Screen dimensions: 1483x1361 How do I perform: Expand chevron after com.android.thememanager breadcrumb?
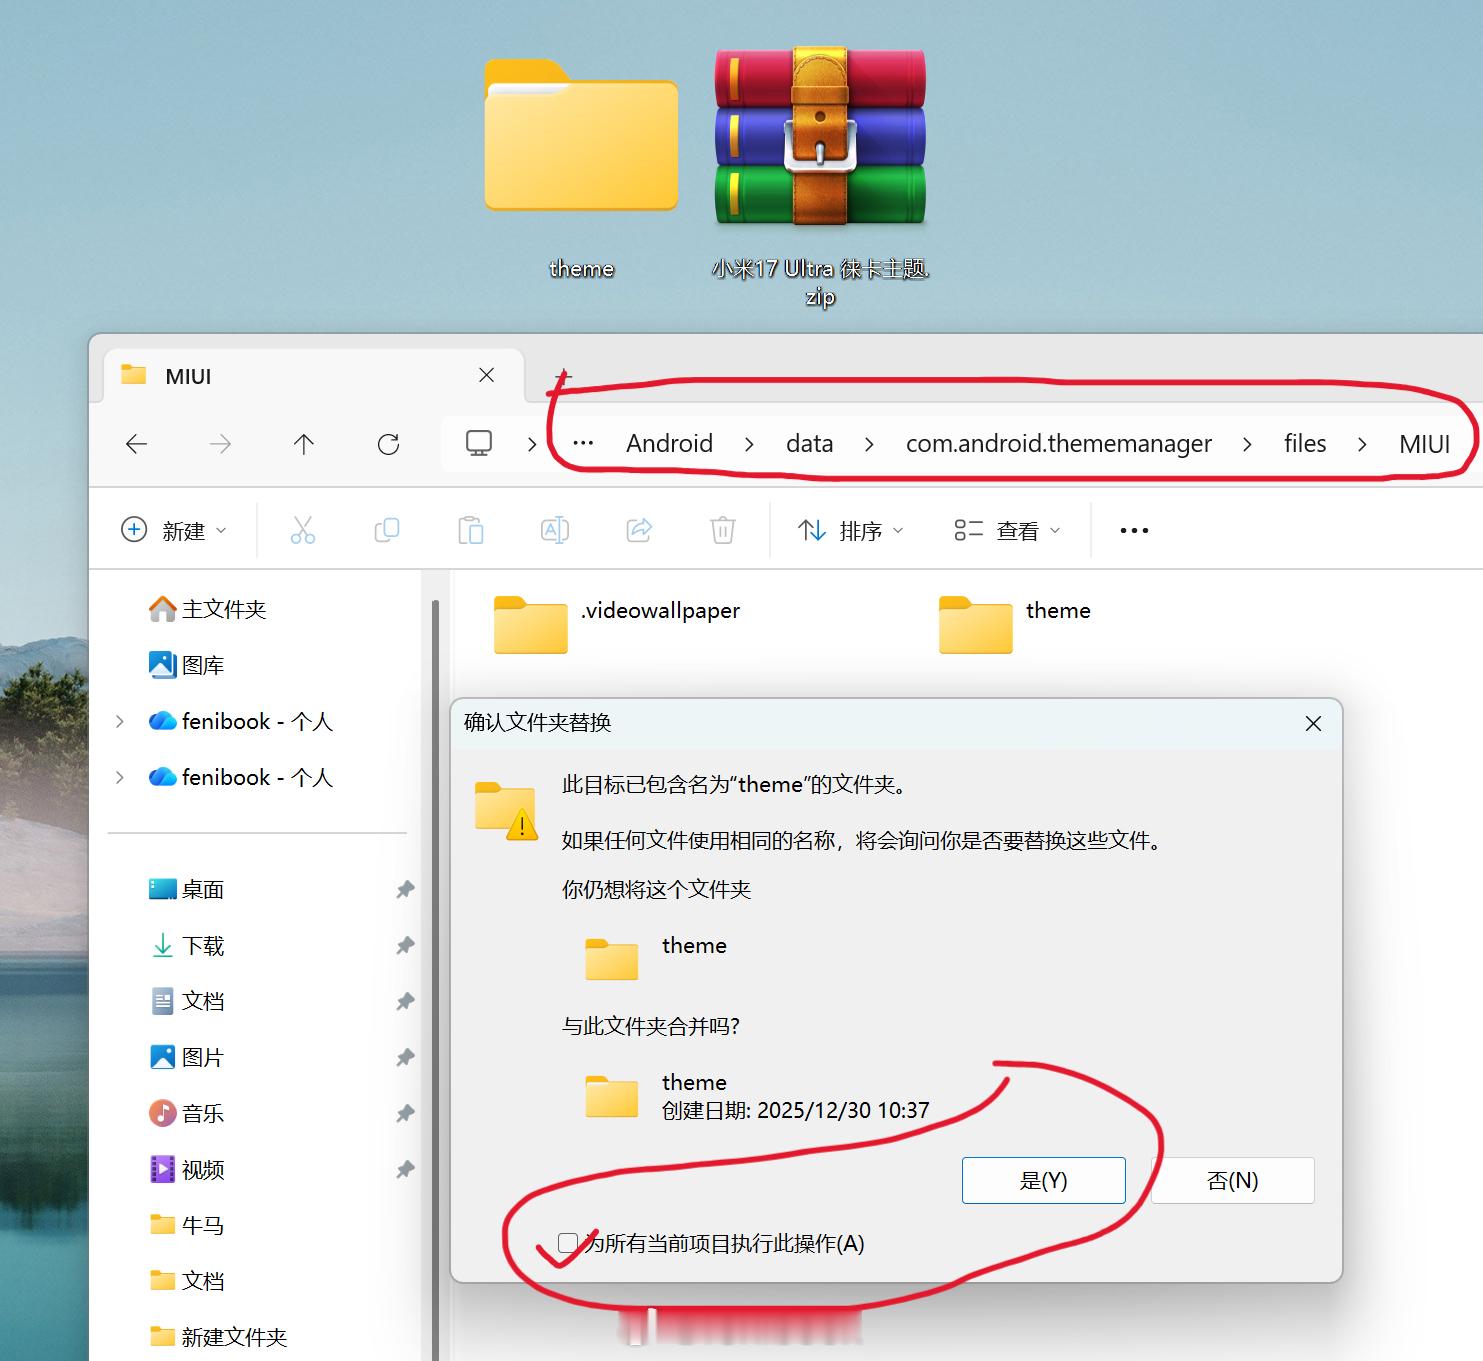1247,444
